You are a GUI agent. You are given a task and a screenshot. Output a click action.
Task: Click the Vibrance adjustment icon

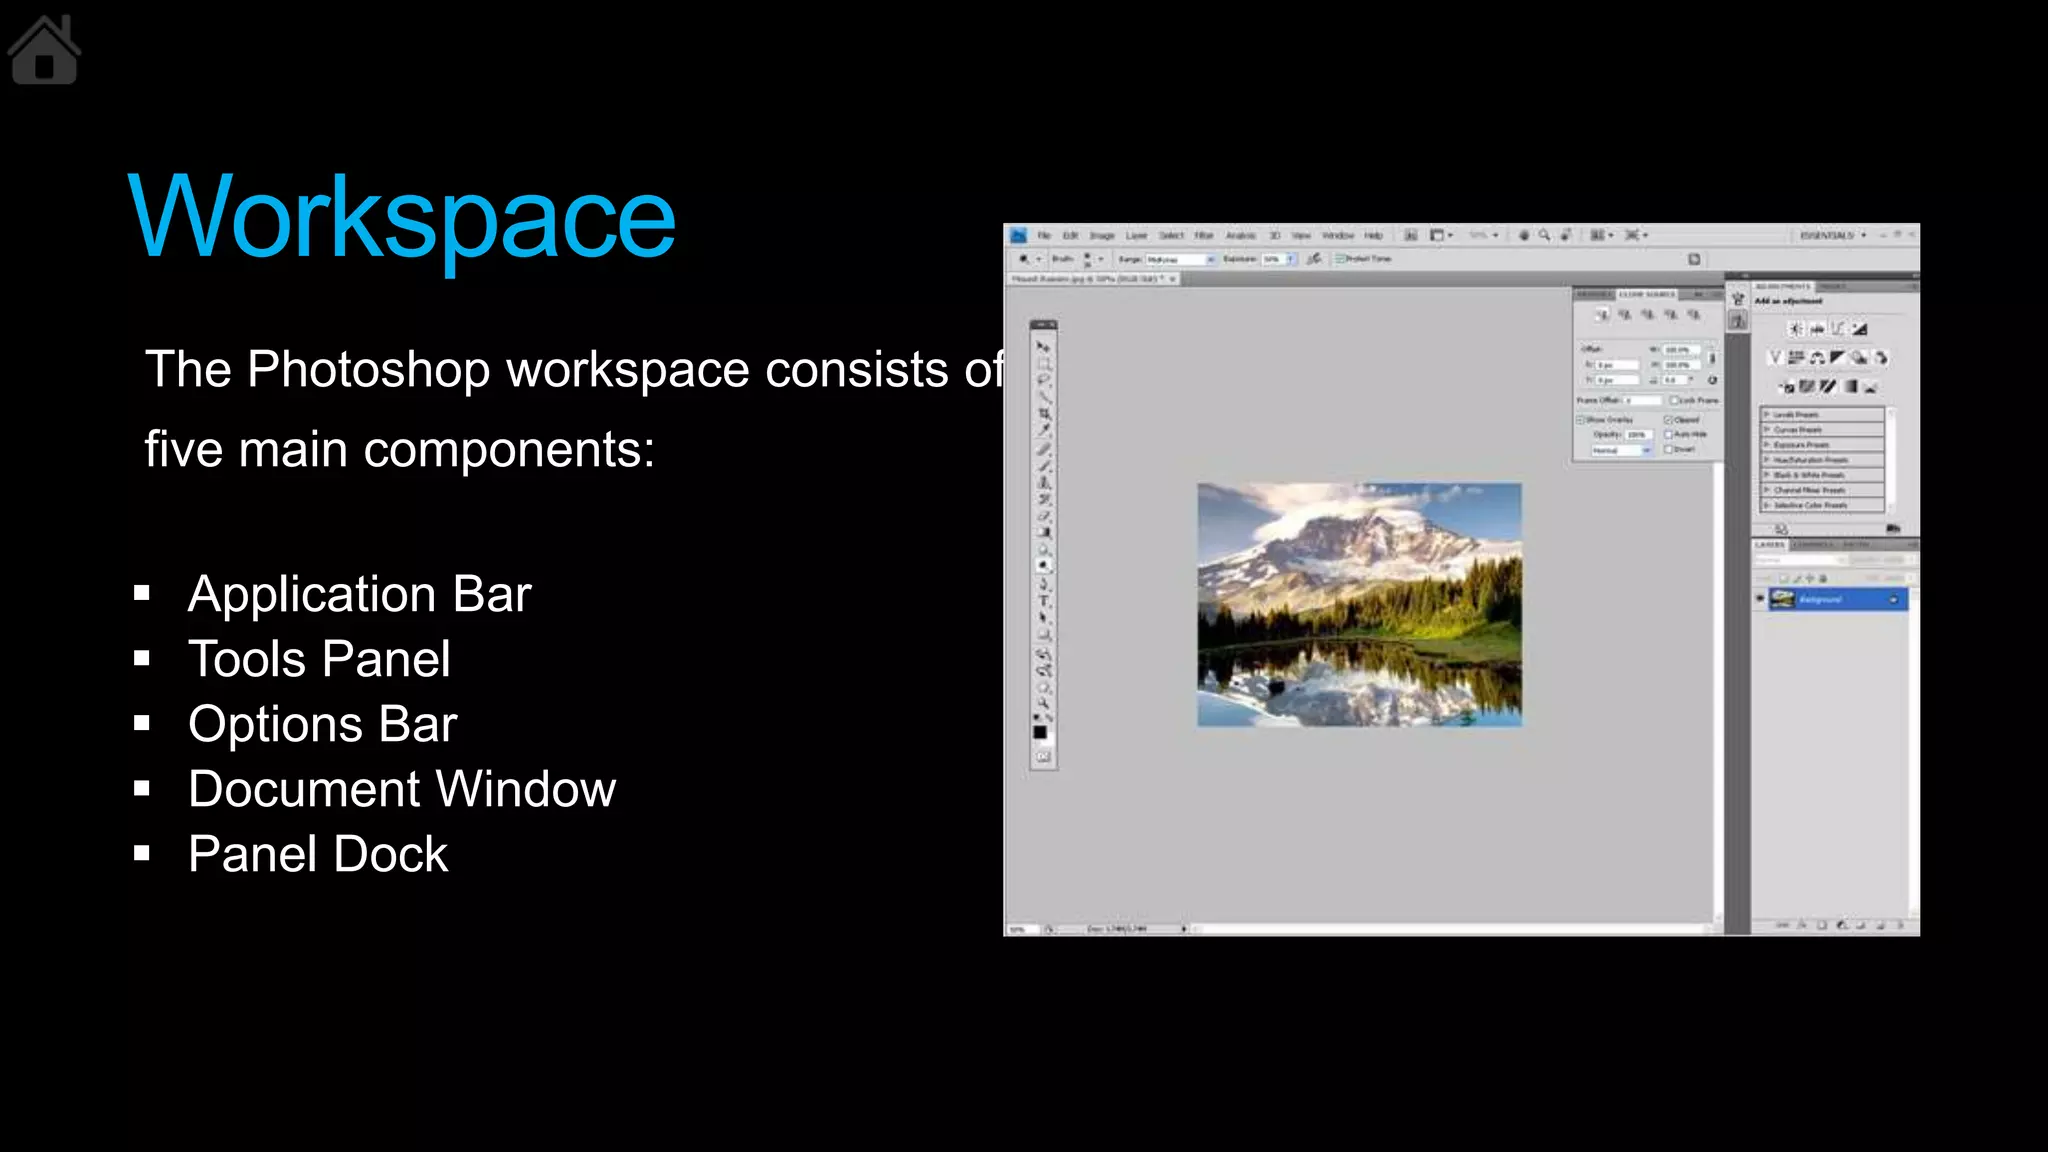[1775, 357]
